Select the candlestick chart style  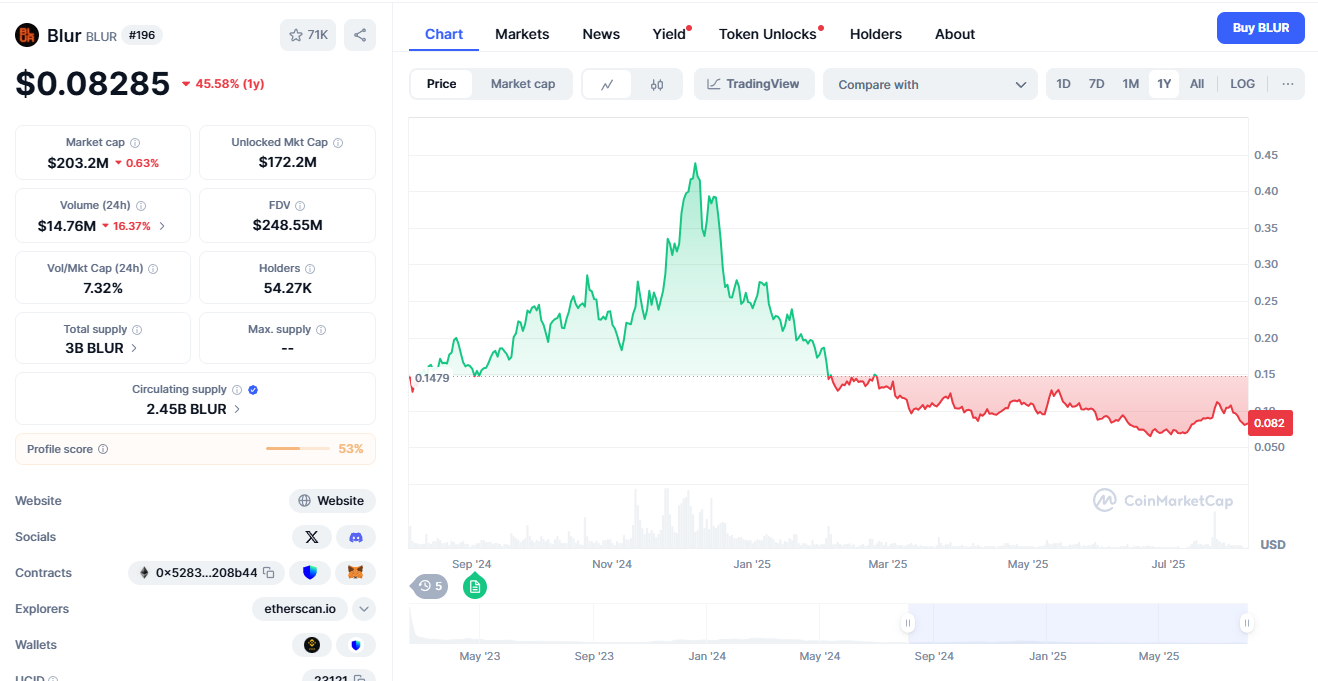(x=657, y=85)
